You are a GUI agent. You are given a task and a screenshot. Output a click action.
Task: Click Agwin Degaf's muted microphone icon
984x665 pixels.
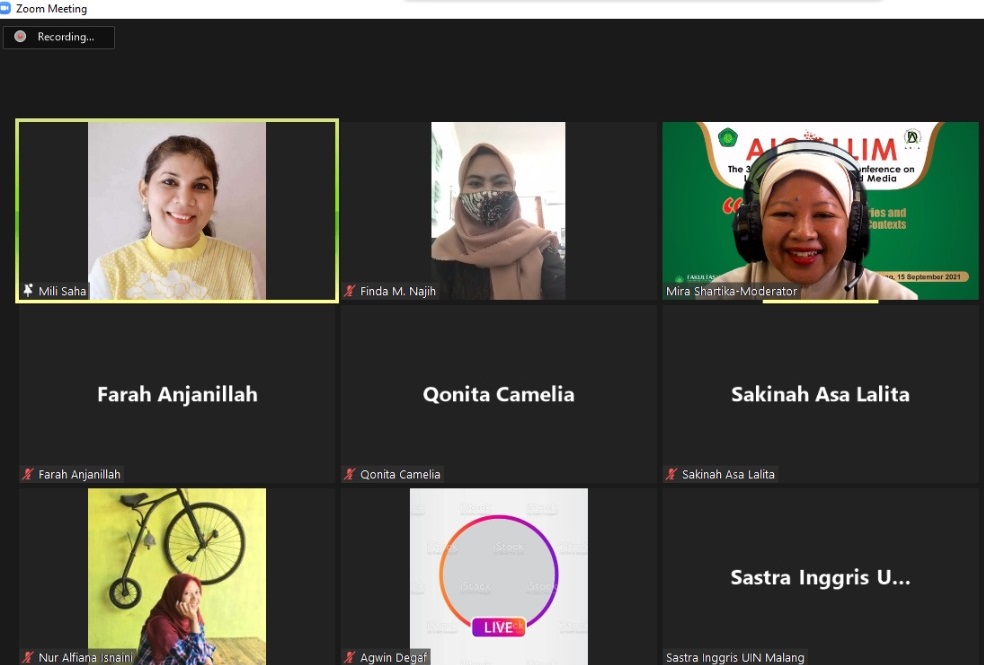pos(350,657)
